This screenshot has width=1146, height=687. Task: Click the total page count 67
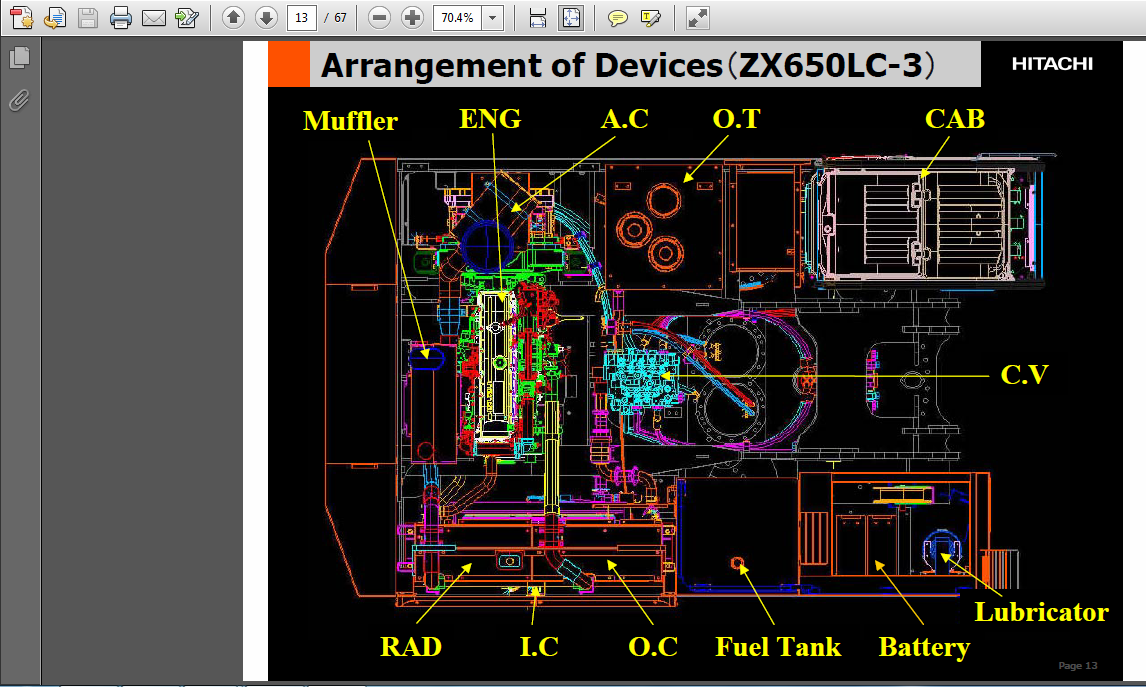[x=341, y=18]
